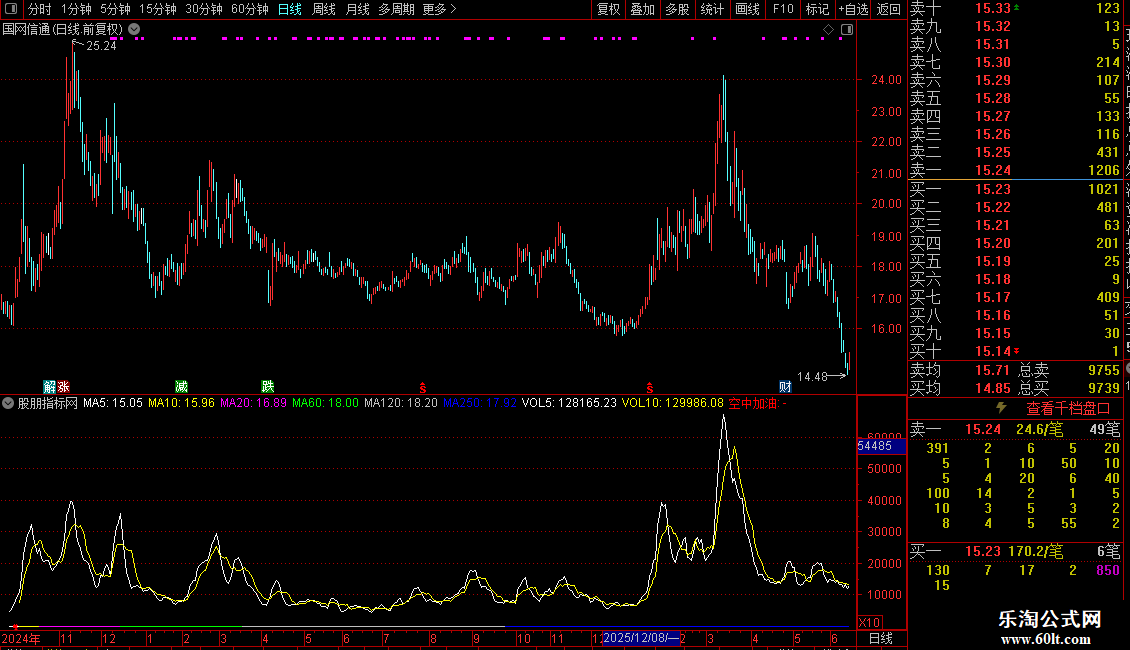Switch to 5分钟 period
The width and height of the screenshot is (1130, 650).
(115, 9)
